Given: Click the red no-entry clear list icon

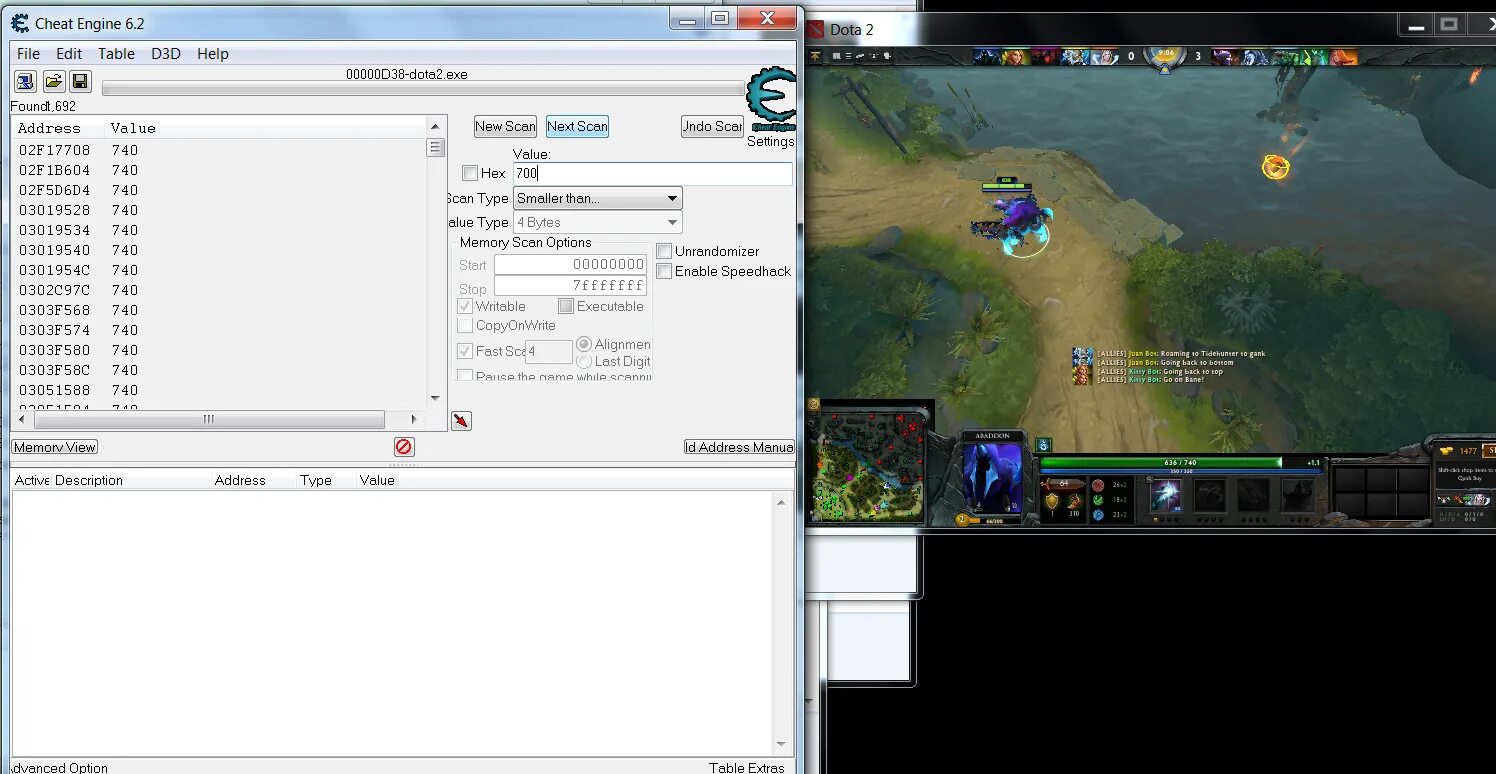Looking at the screenshot, I should point(404,447).
